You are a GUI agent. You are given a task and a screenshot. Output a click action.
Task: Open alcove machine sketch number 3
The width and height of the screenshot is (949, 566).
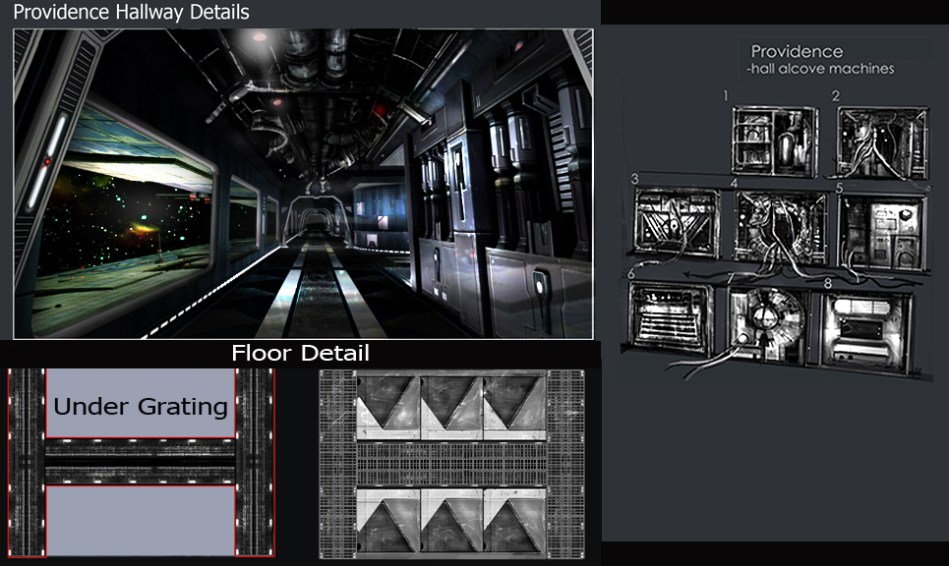[677, 222]
